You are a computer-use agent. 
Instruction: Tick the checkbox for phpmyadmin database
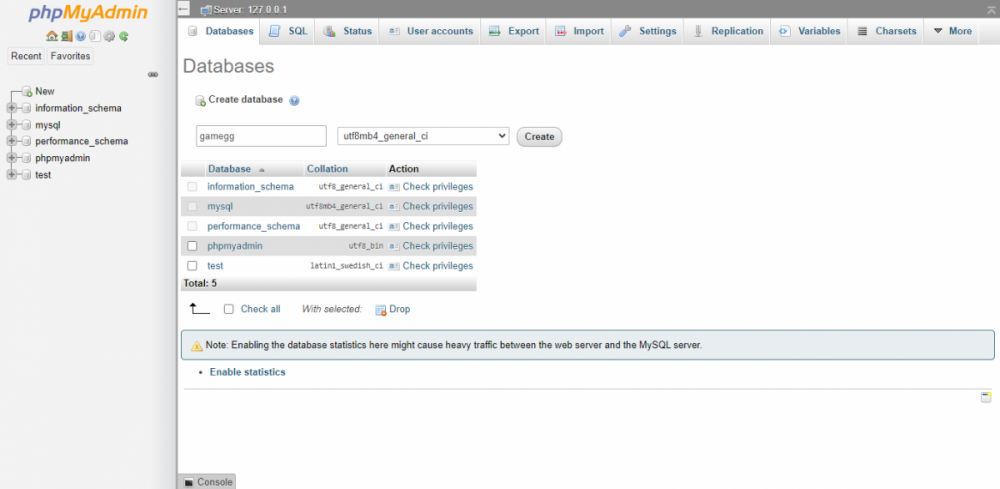[x=192, y=246]
